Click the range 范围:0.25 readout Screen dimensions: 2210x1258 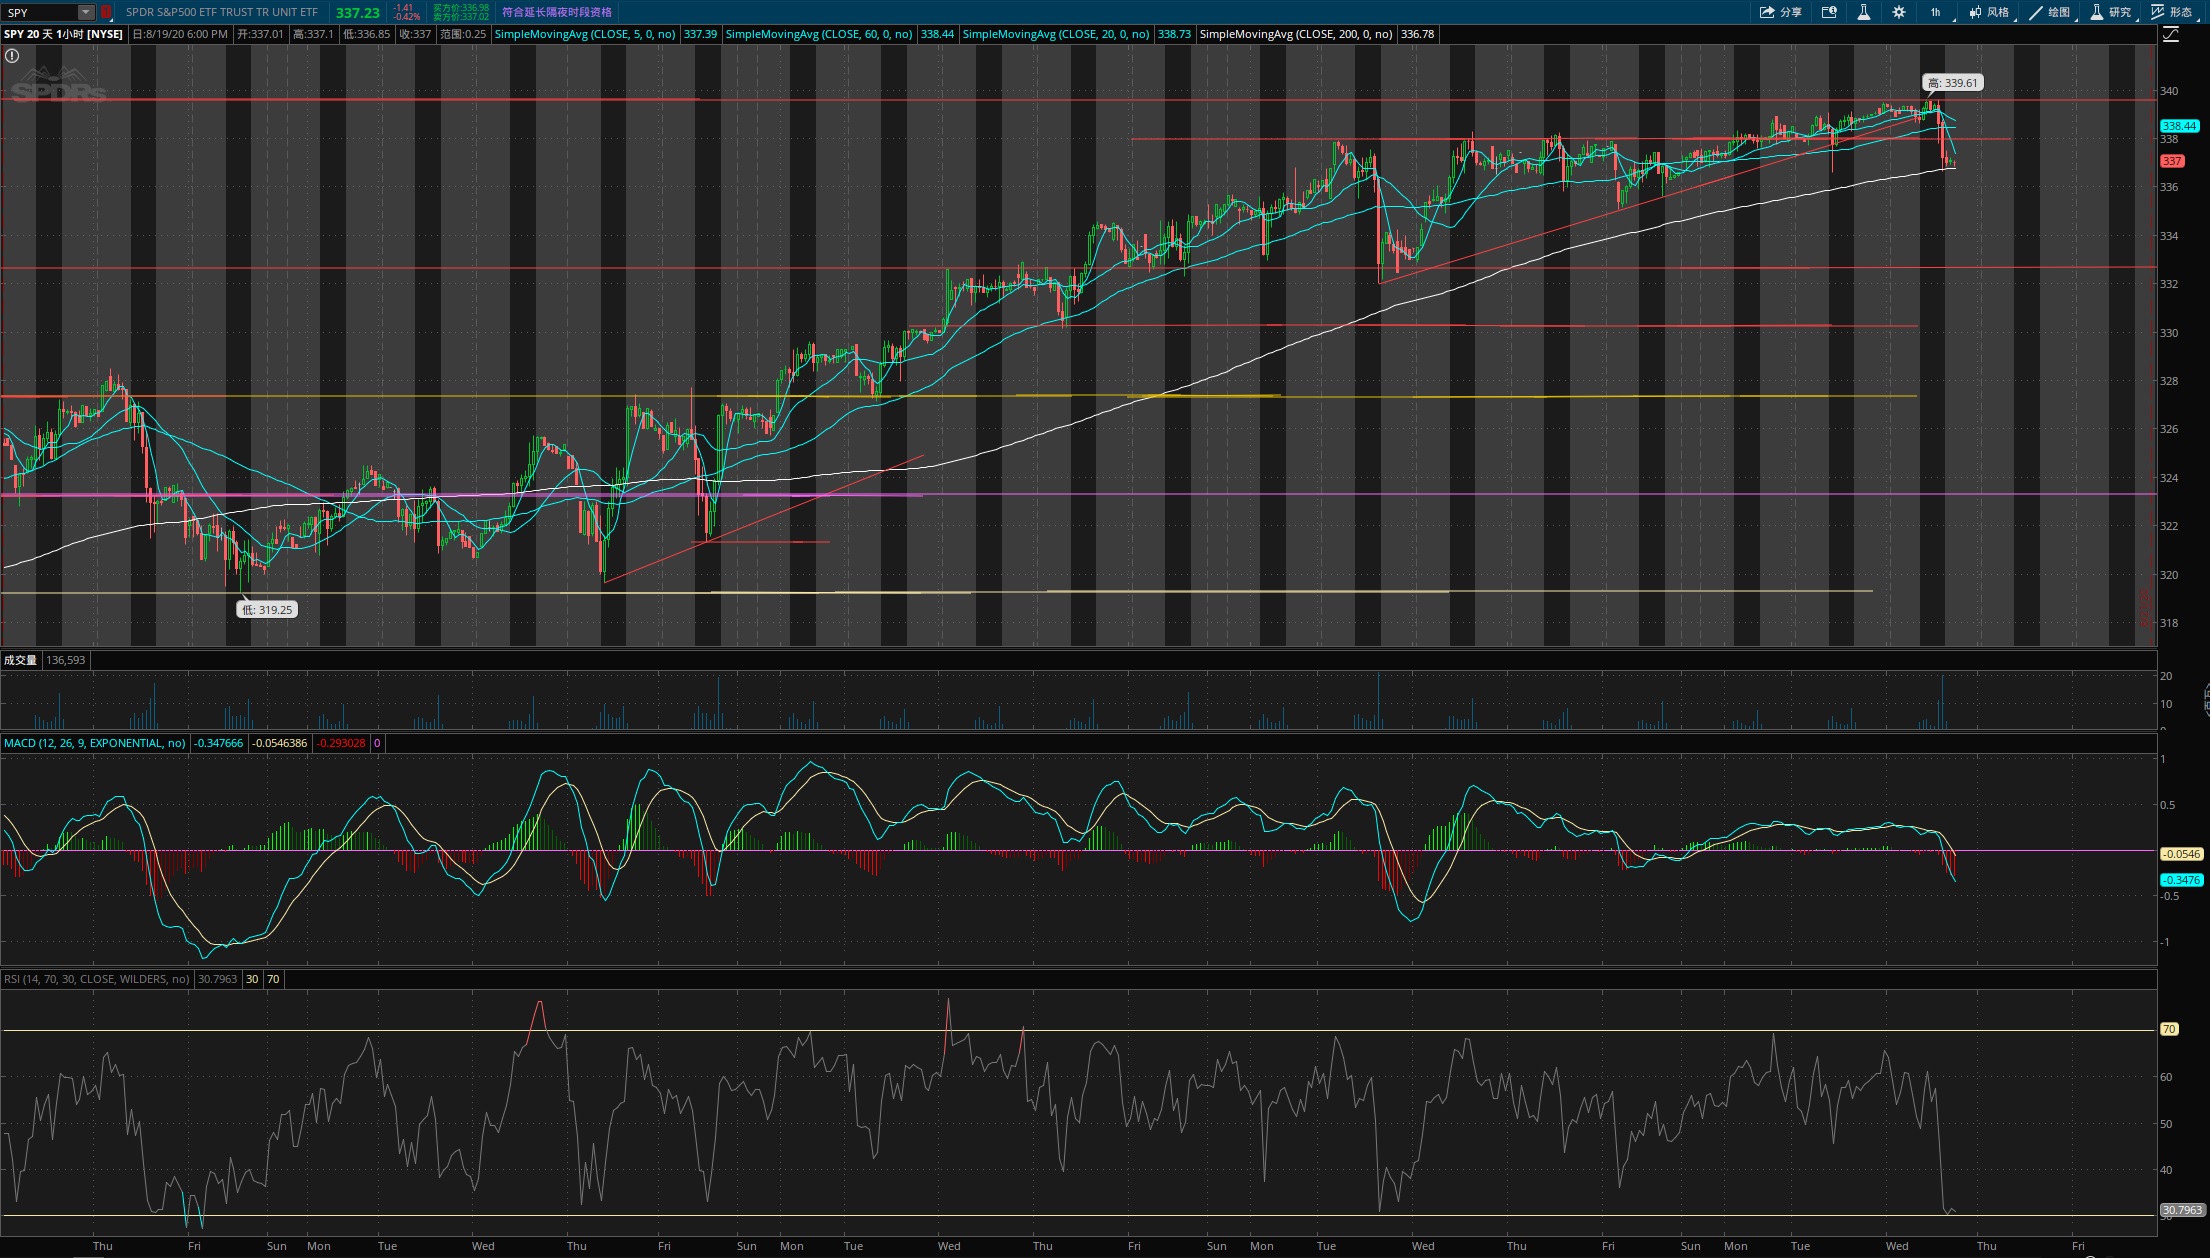[463, 34]
